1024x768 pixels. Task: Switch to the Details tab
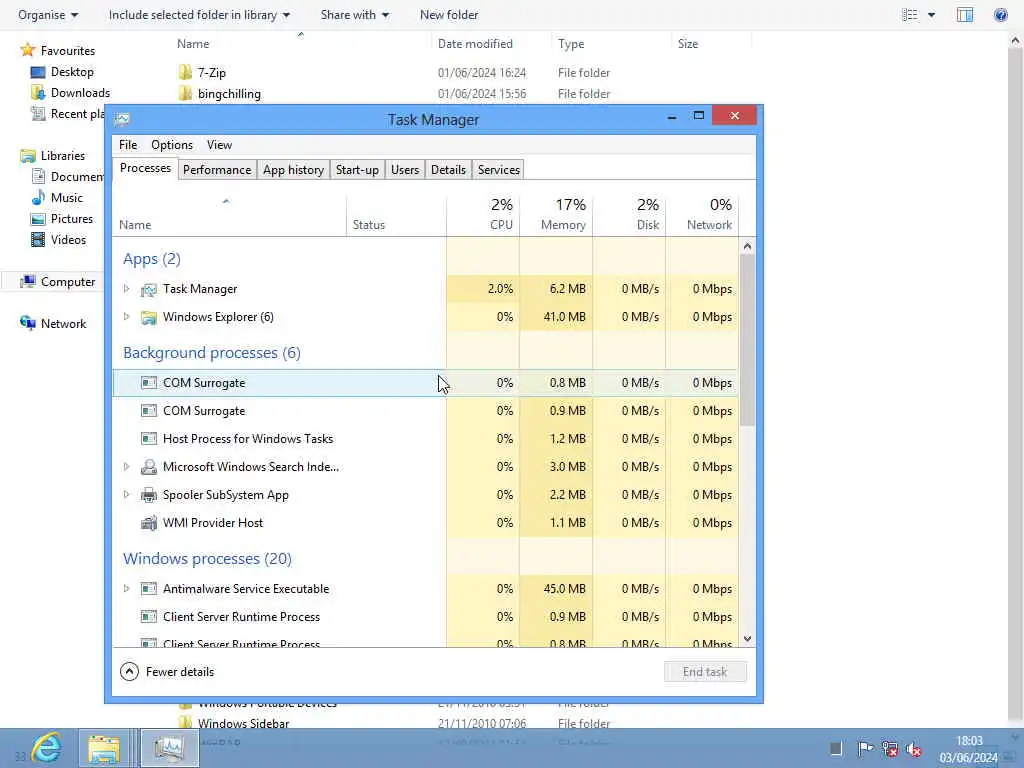pos(449,170)
